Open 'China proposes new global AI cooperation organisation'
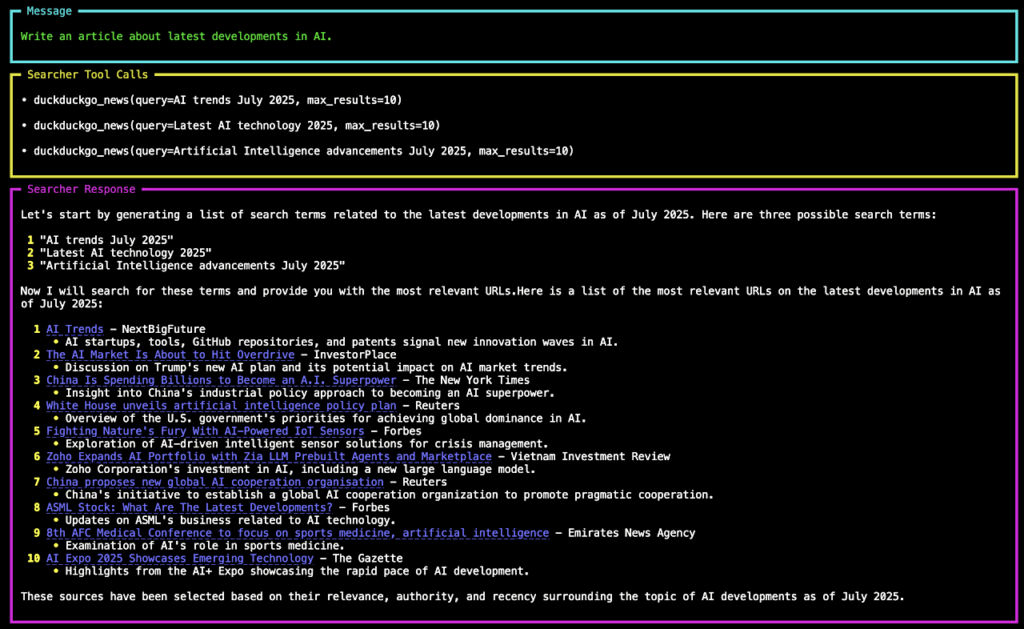Image resolution: width=1024 pixels, height=629 pixels. click(x=215, y=482)
